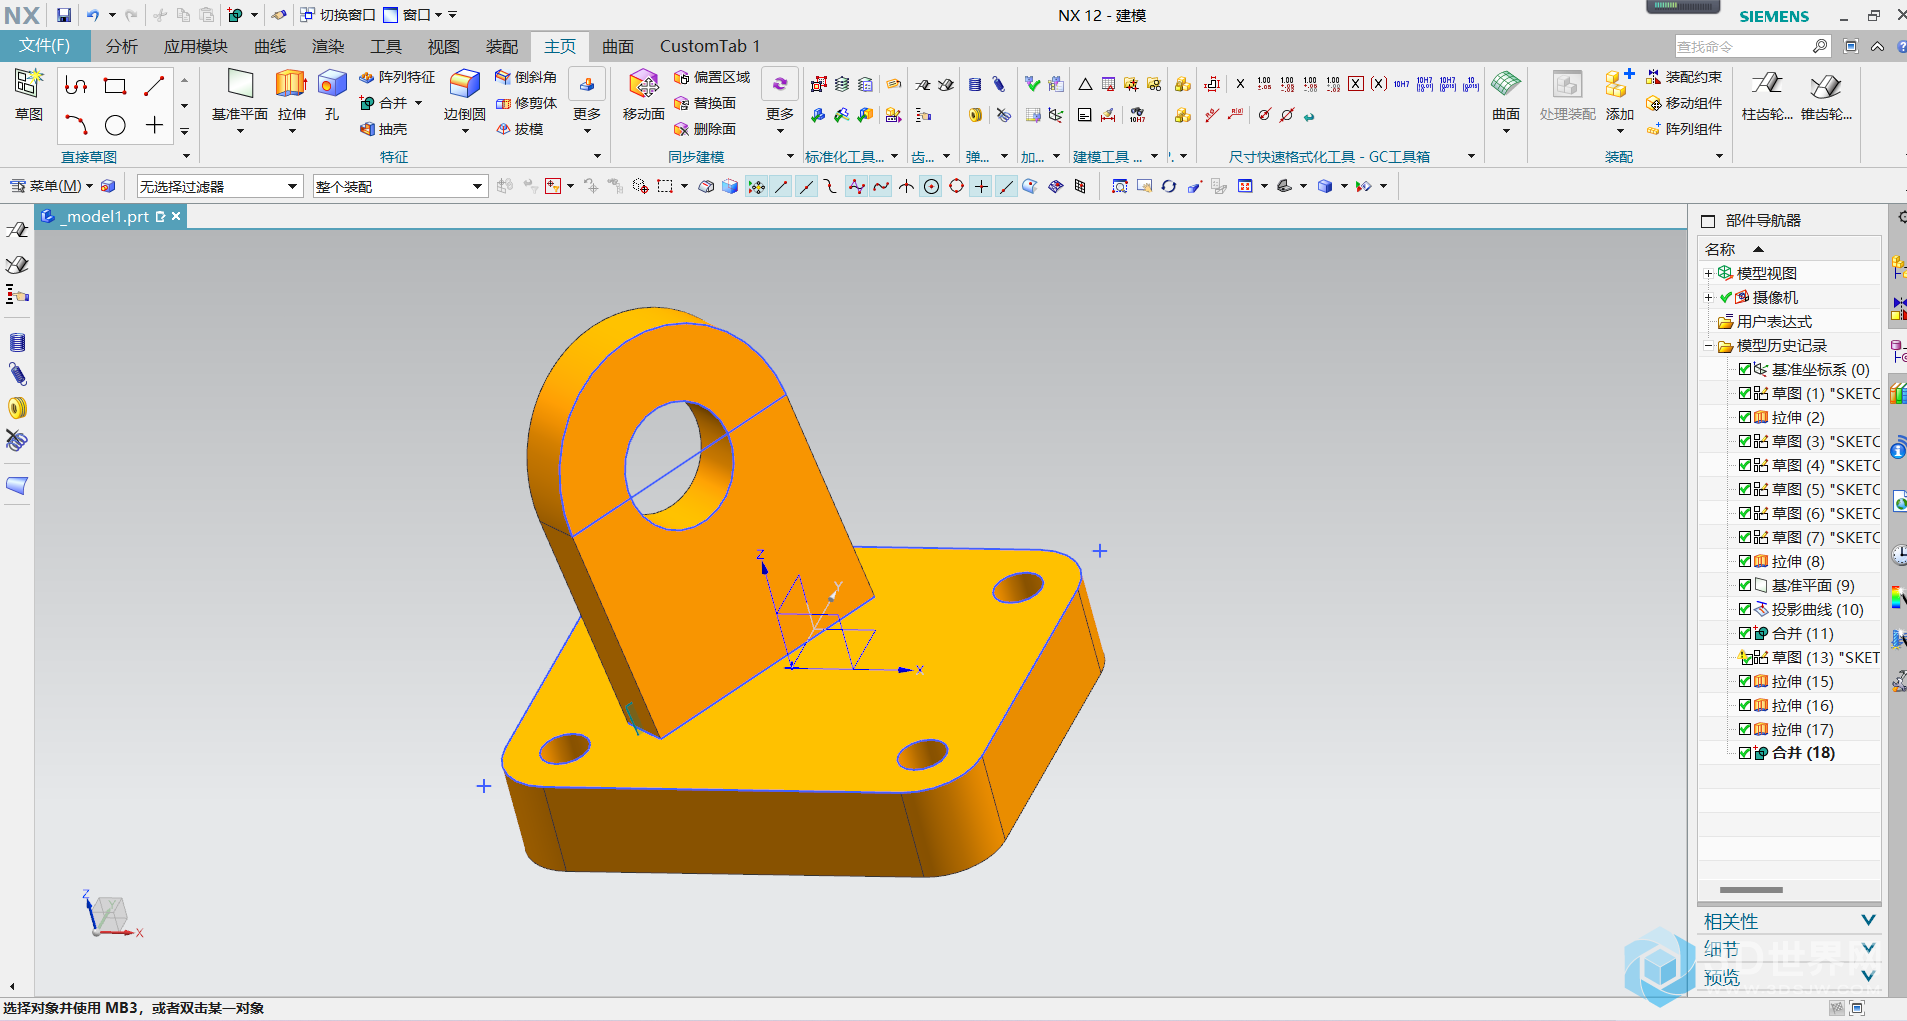1907x1021 pixels.
Task: Switch to the 分析 ribbon tab
Action: pos(122,46)
